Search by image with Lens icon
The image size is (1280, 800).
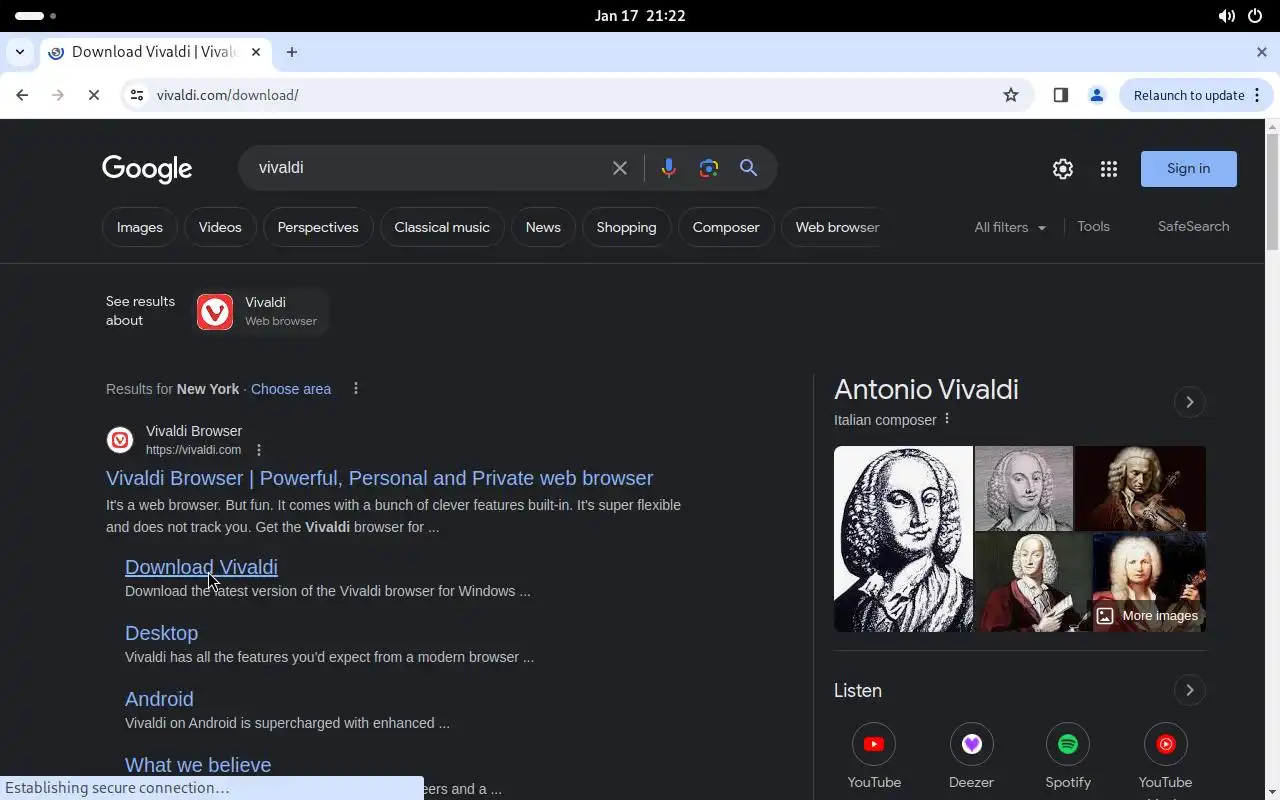pyautogui.click(x=709, y=168)
